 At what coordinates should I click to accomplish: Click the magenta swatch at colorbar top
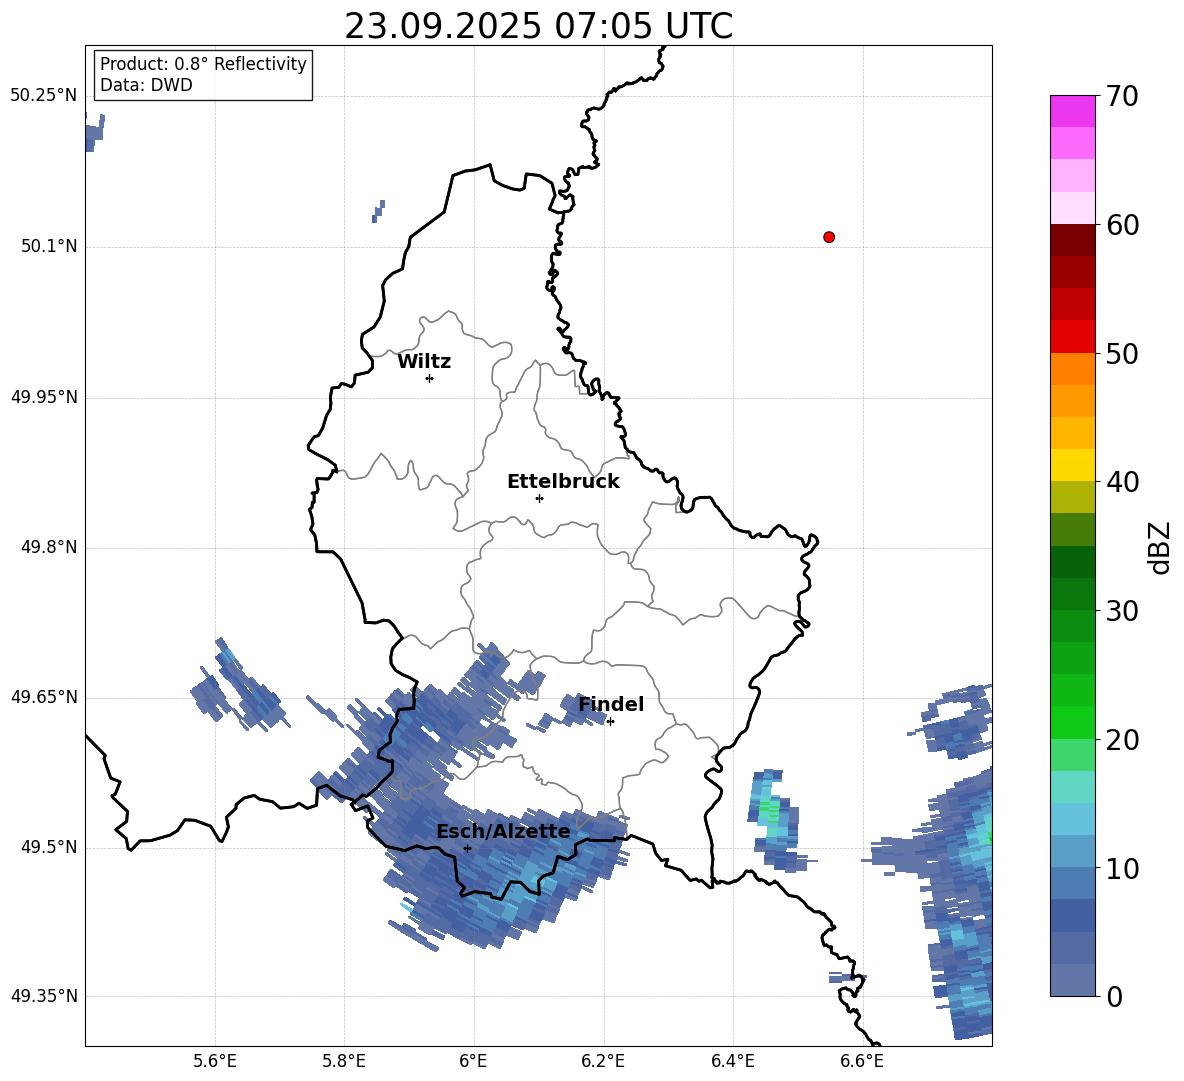point(1072,111)
